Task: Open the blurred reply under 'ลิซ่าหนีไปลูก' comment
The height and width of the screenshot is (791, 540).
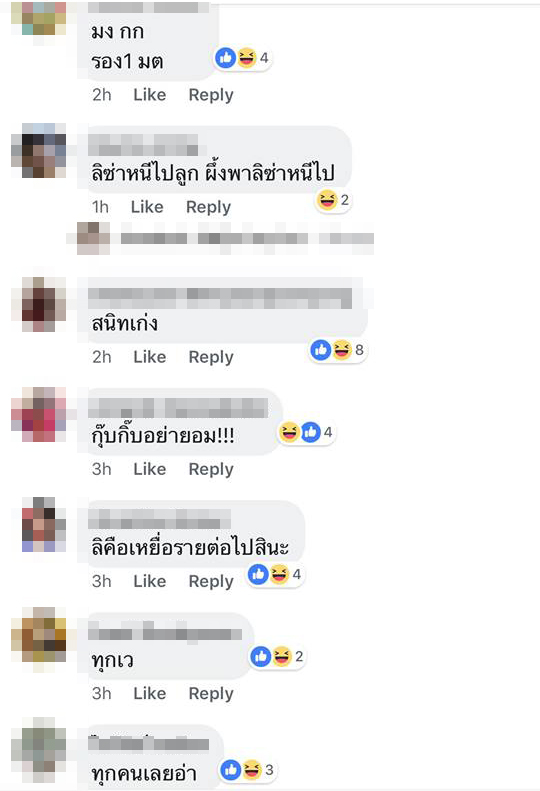Action: click(x=226, y=238)
